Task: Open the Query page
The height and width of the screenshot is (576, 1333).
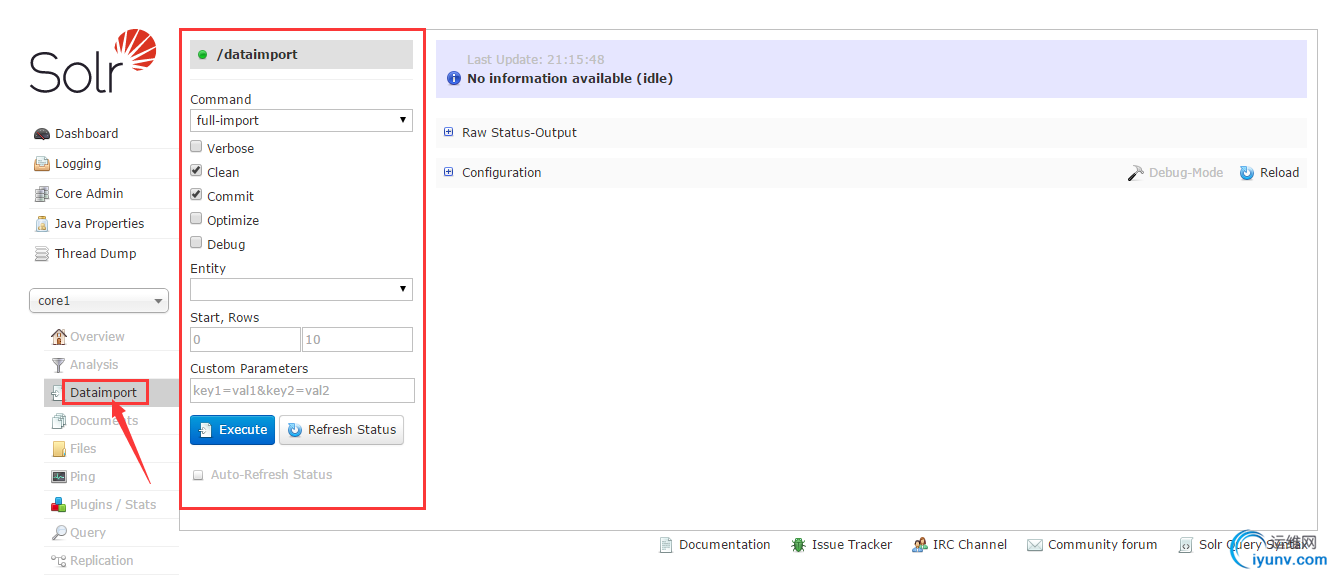Action: point(88,533)
